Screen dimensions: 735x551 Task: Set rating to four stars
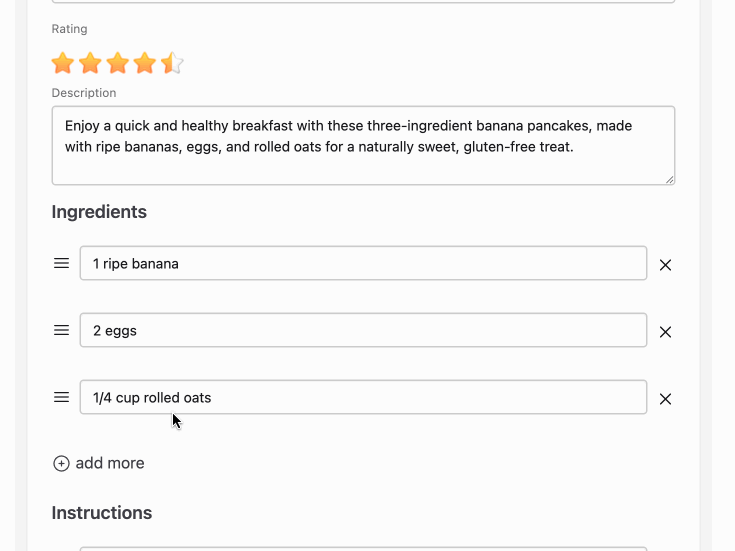pyautogui.click(x=145, y=63)
